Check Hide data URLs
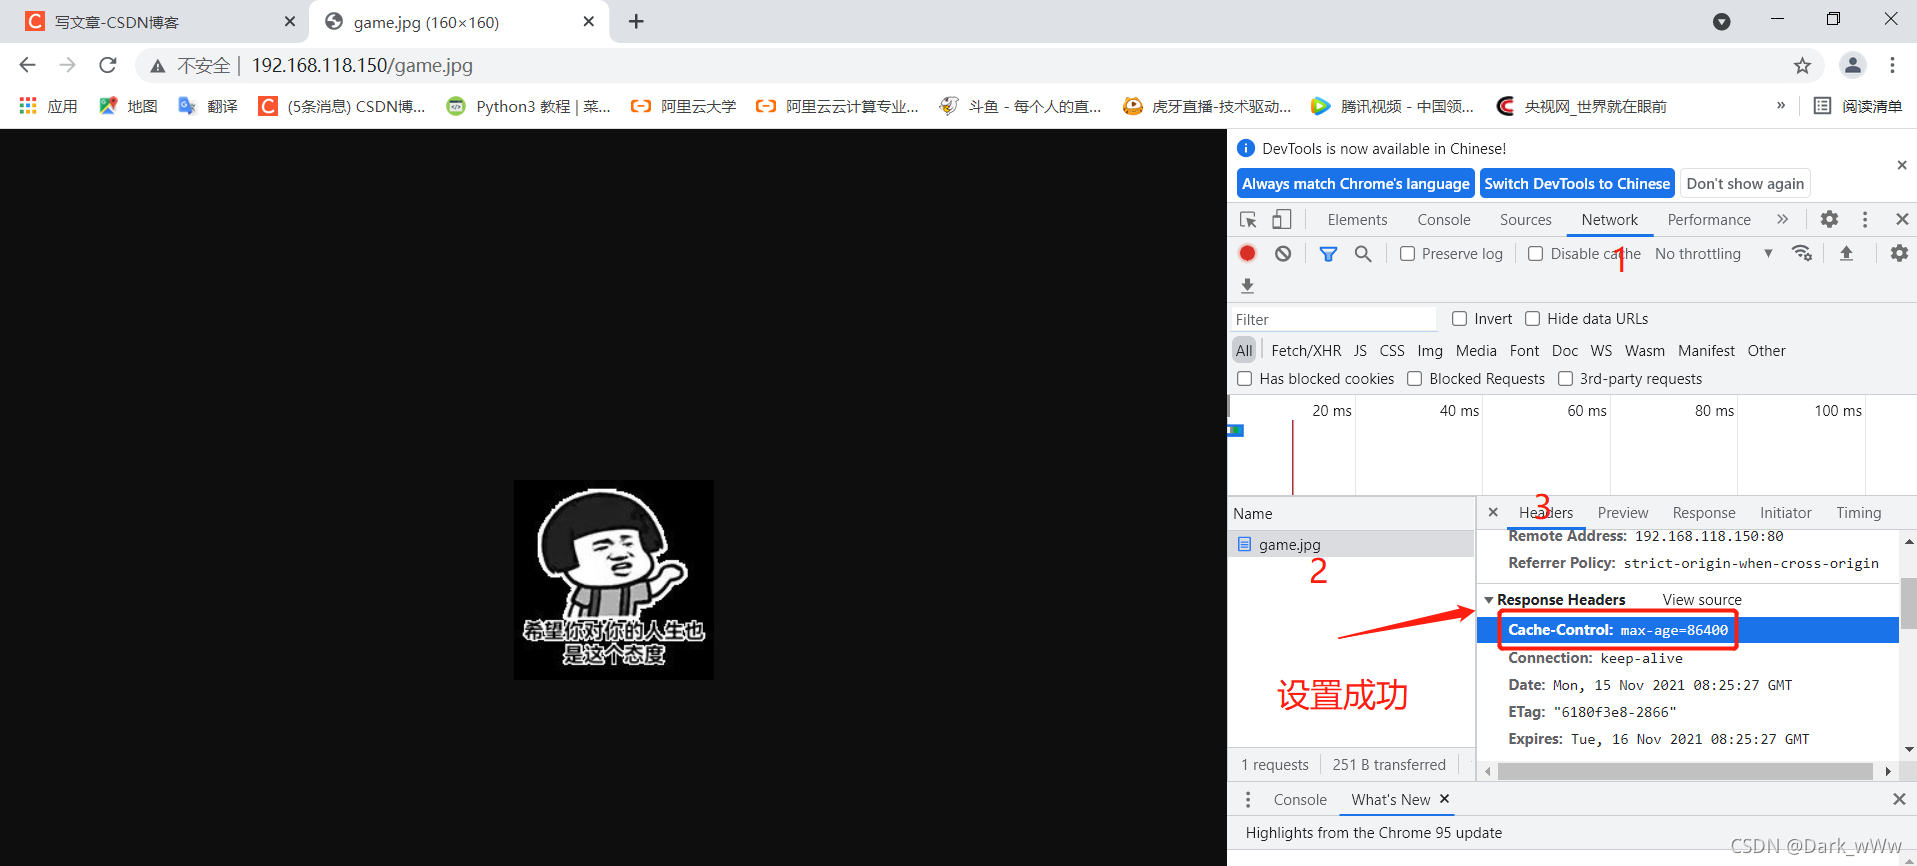 (1532, 319)
